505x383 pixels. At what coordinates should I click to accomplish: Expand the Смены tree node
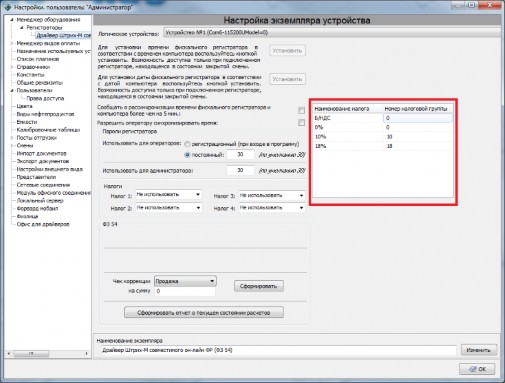(12, 146)
